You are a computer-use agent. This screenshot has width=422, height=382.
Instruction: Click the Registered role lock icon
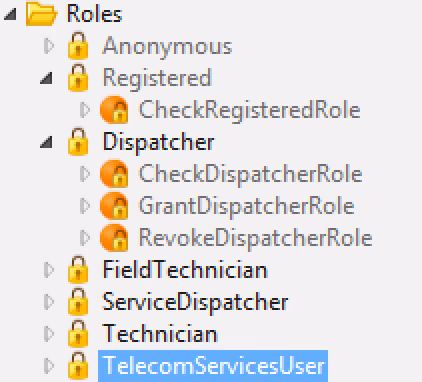(78, 78)
